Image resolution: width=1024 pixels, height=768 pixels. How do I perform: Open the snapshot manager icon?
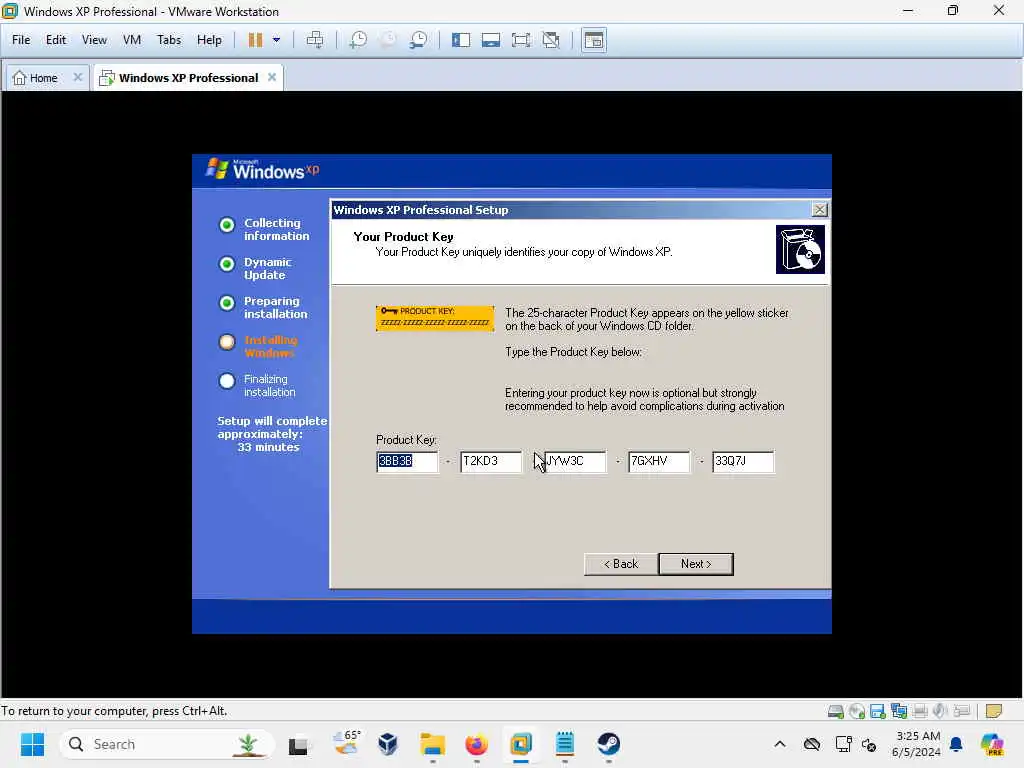(x=419, y=40)
